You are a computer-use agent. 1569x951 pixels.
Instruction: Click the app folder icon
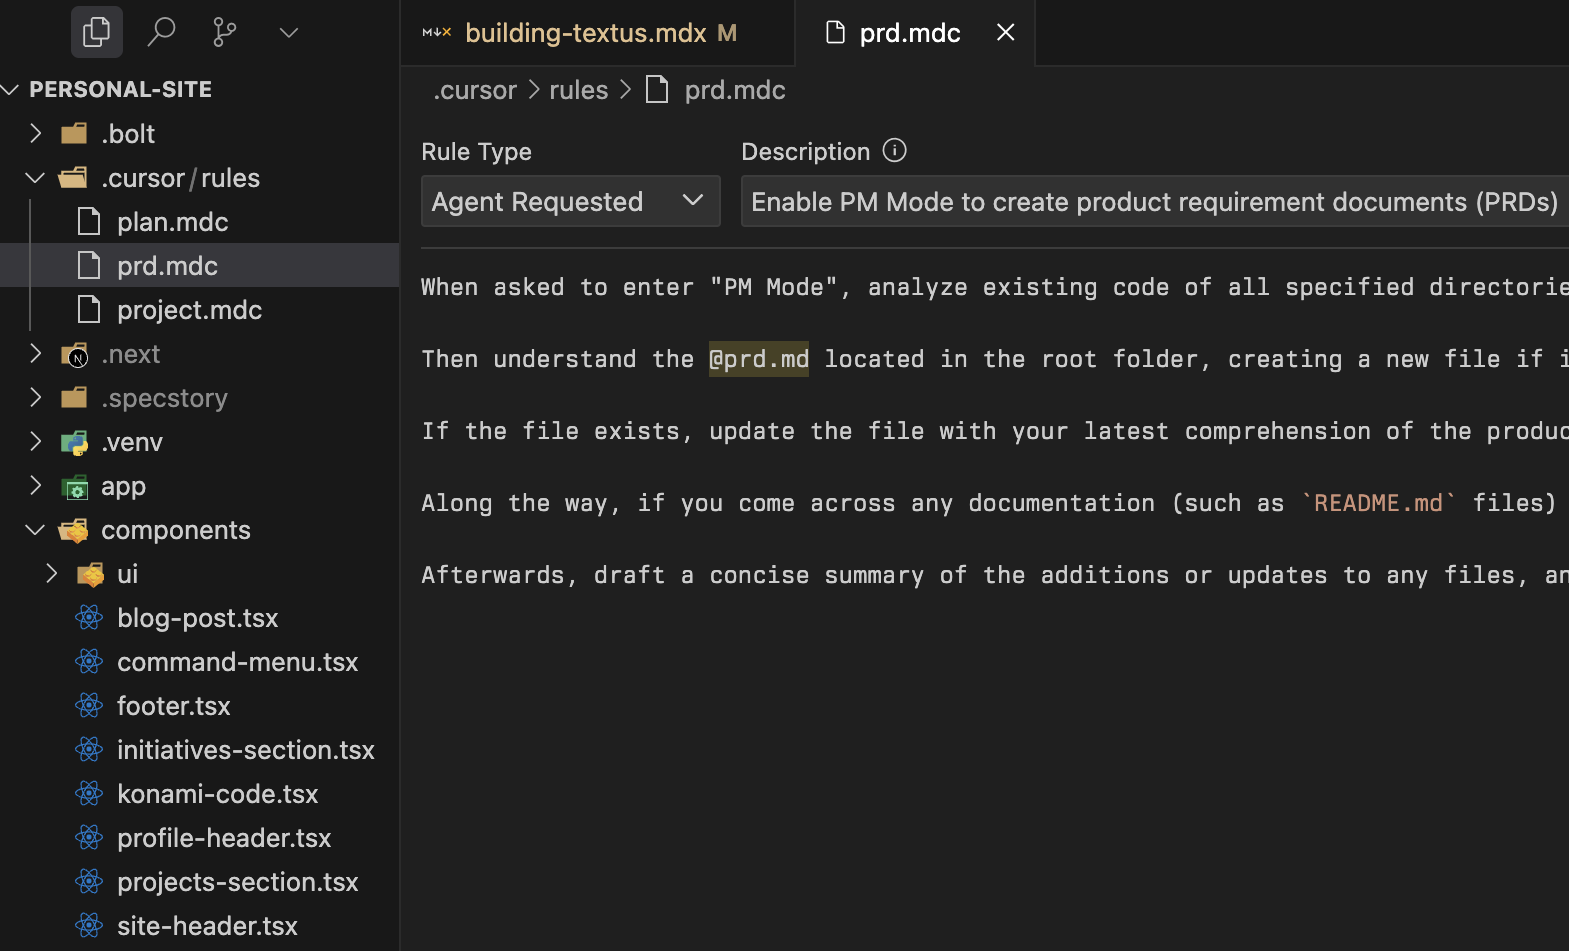[x=74, y=487]
